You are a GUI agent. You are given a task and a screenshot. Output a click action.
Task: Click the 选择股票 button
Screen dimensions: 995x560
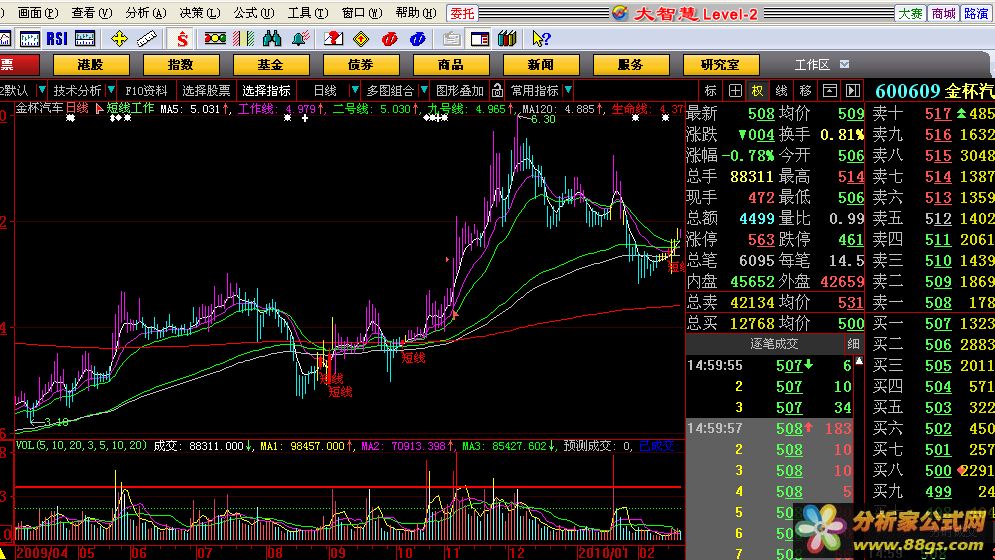click(206, 91)
